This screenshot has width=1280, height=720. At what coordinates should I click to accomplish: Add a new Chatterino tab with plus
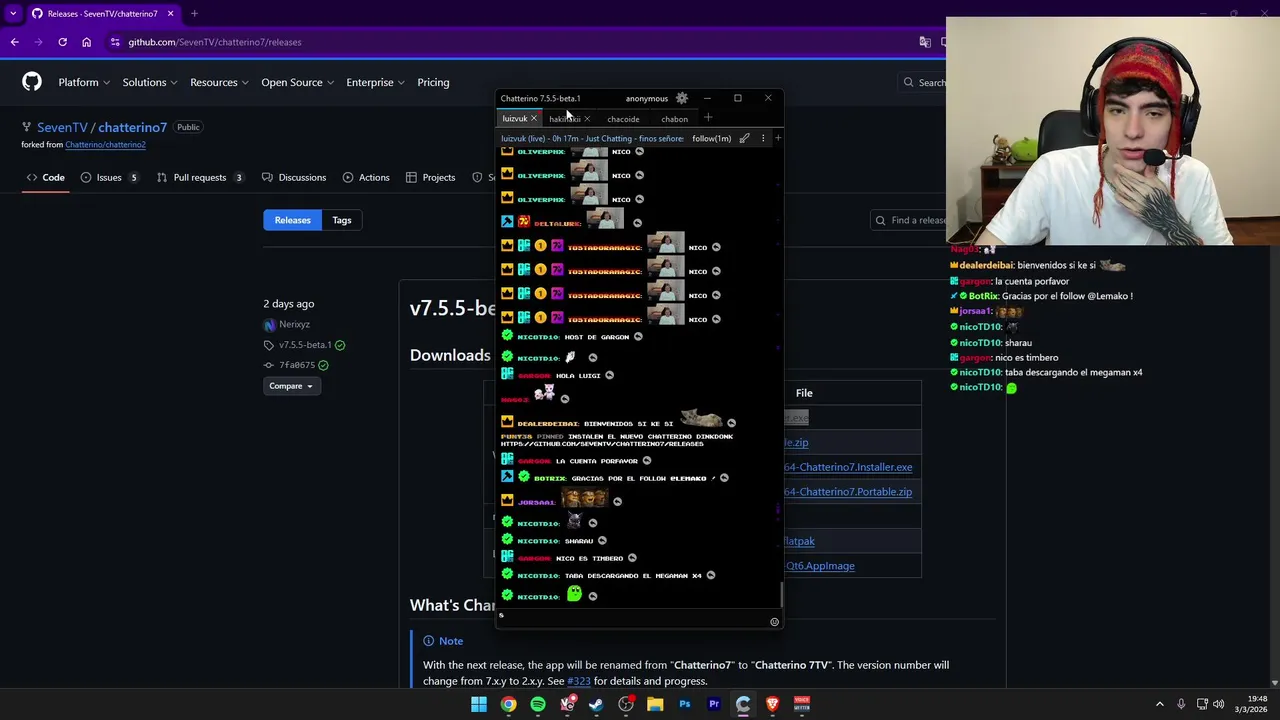[x=708, y=118]
